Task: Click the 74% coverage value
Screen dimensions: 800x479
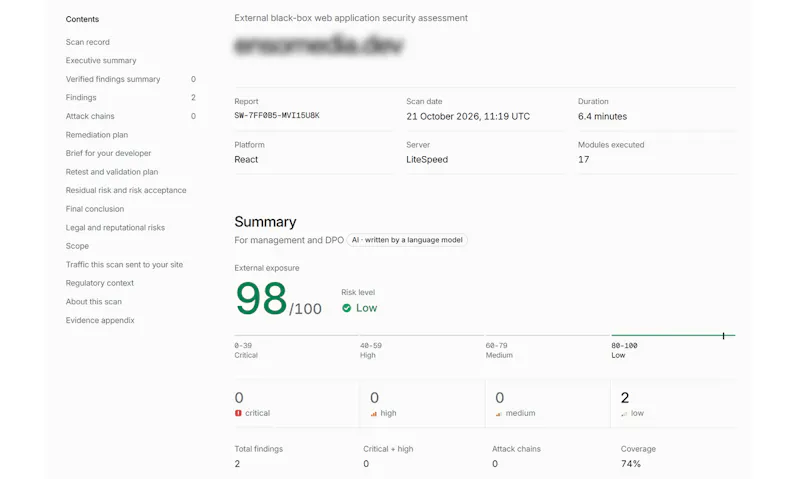Action: [631, 464]
